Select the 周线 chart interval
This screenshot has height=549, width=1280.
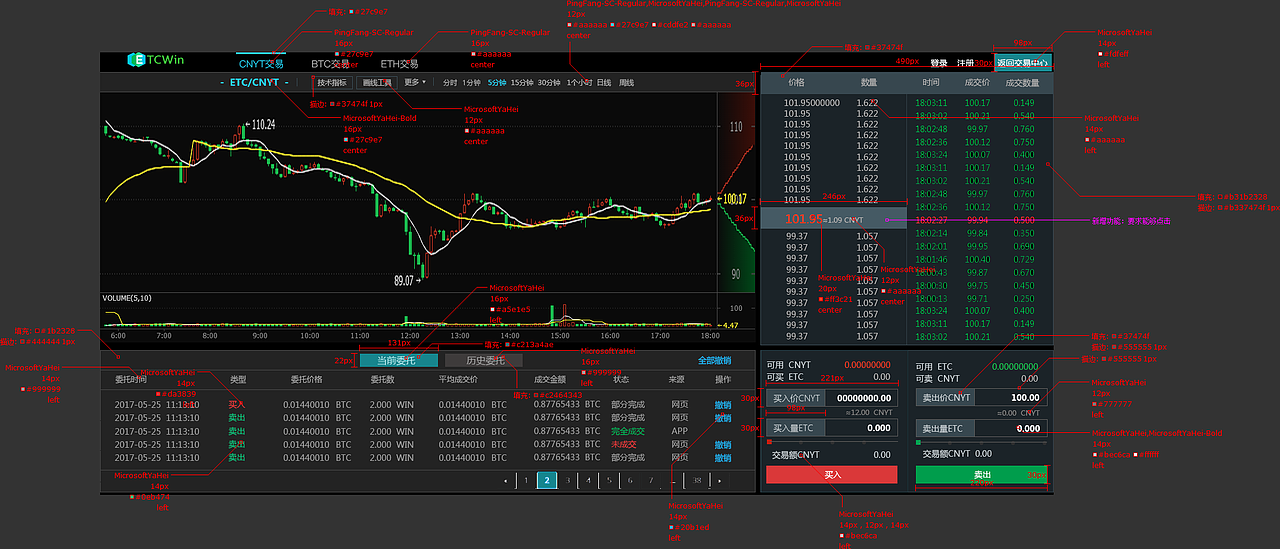[627, 82]
